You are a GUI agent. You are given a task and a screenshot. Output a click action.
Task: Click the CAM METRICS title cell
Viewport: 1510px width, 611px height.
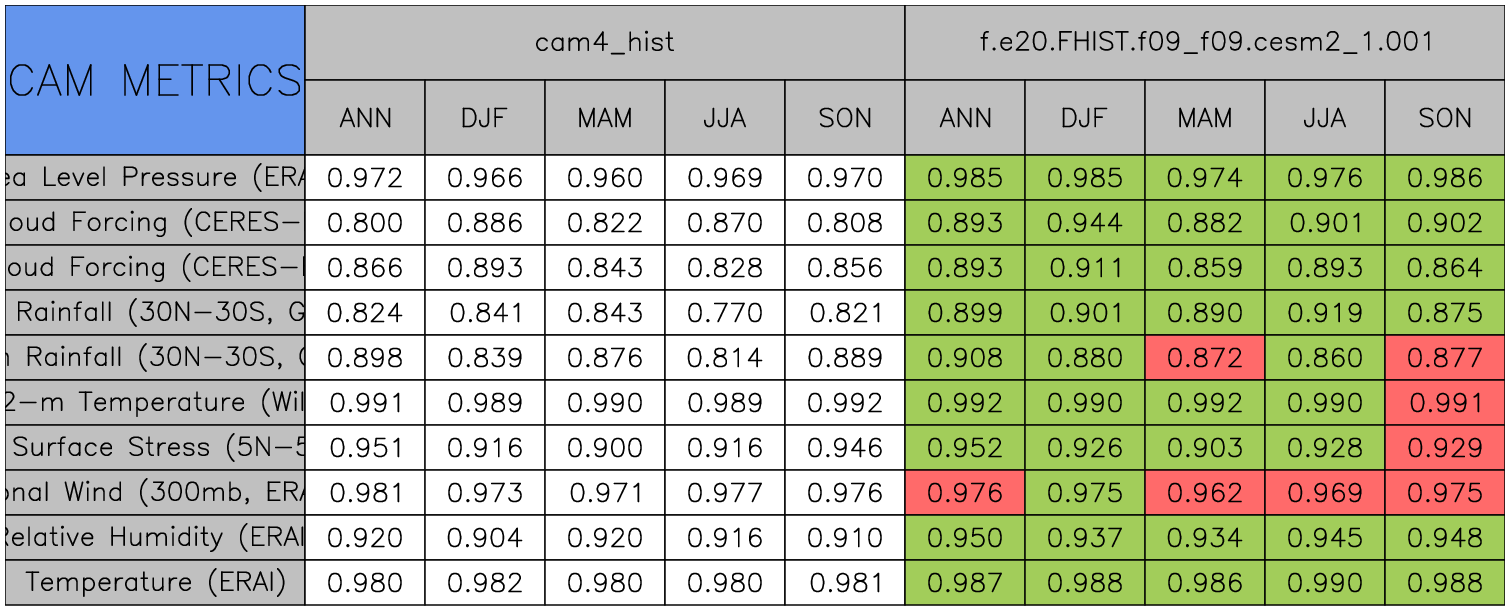pos(155,80)
